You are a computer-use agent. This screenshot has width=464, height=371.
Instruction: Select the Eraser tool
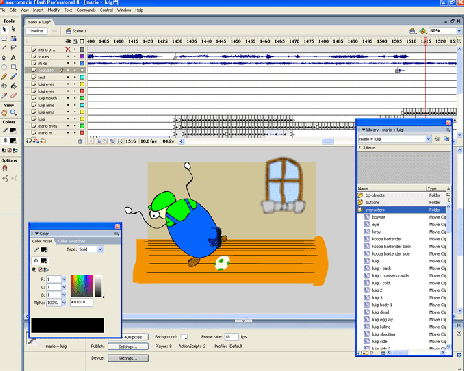pyautogui.click(x=13, y=96)
